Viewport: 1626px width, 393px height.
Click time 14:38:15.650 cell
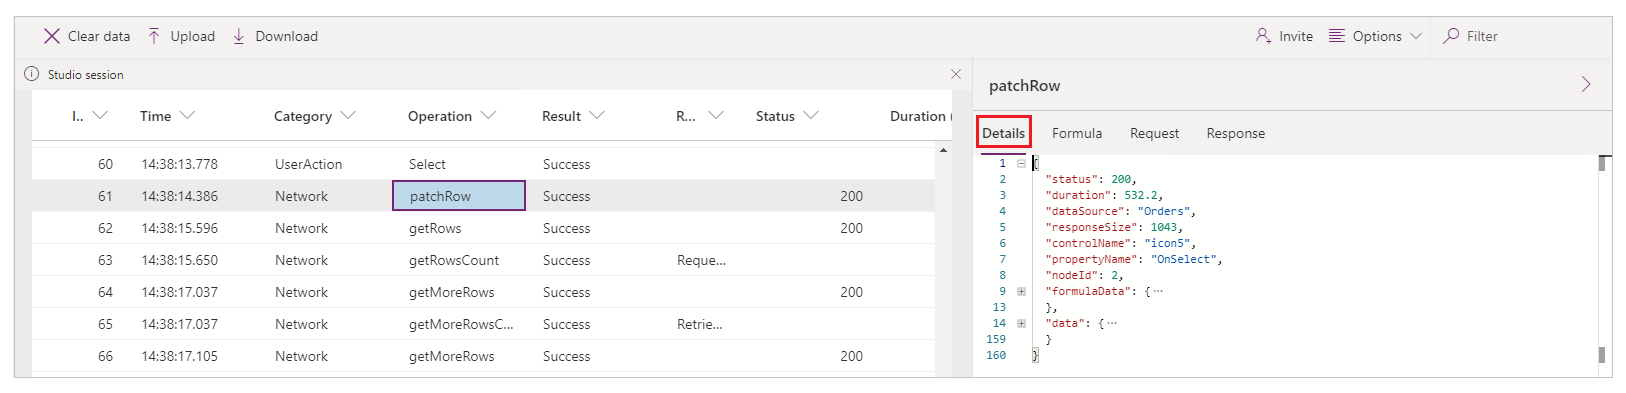(180, 260)
